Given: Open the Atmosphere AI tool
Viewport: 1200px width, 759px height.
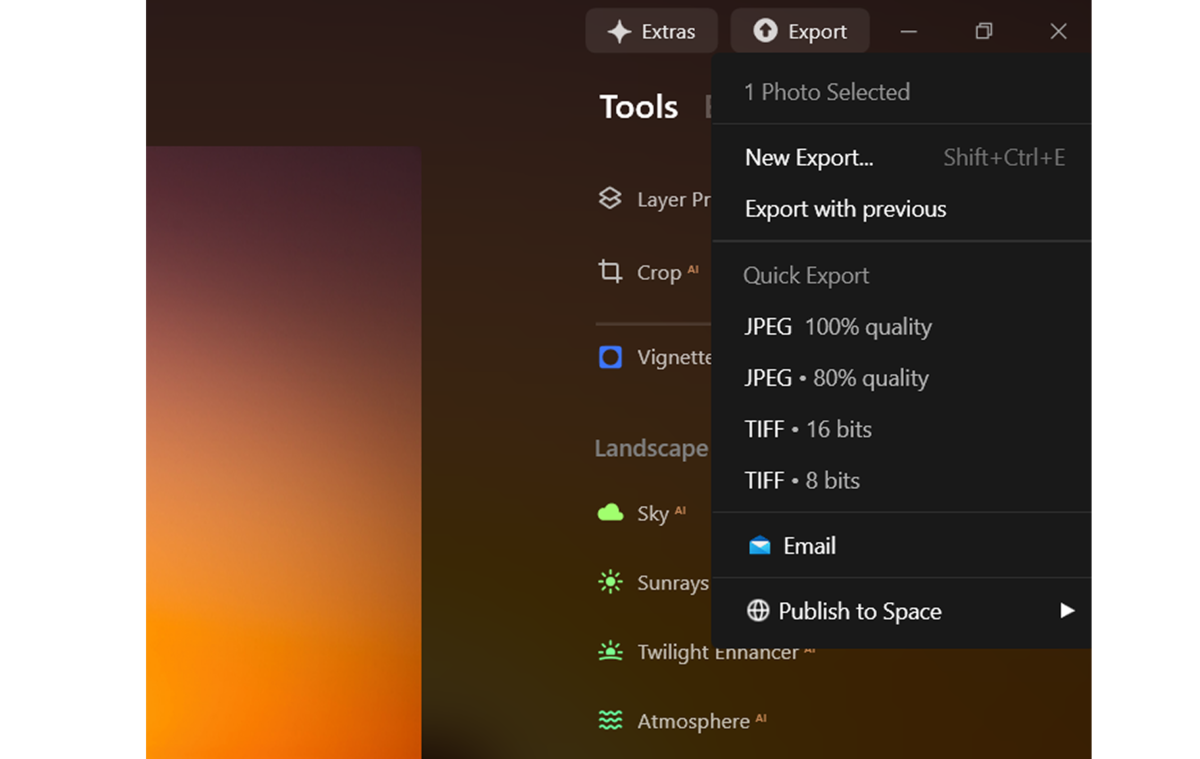Looking at the screenshot, I should 702,721.
